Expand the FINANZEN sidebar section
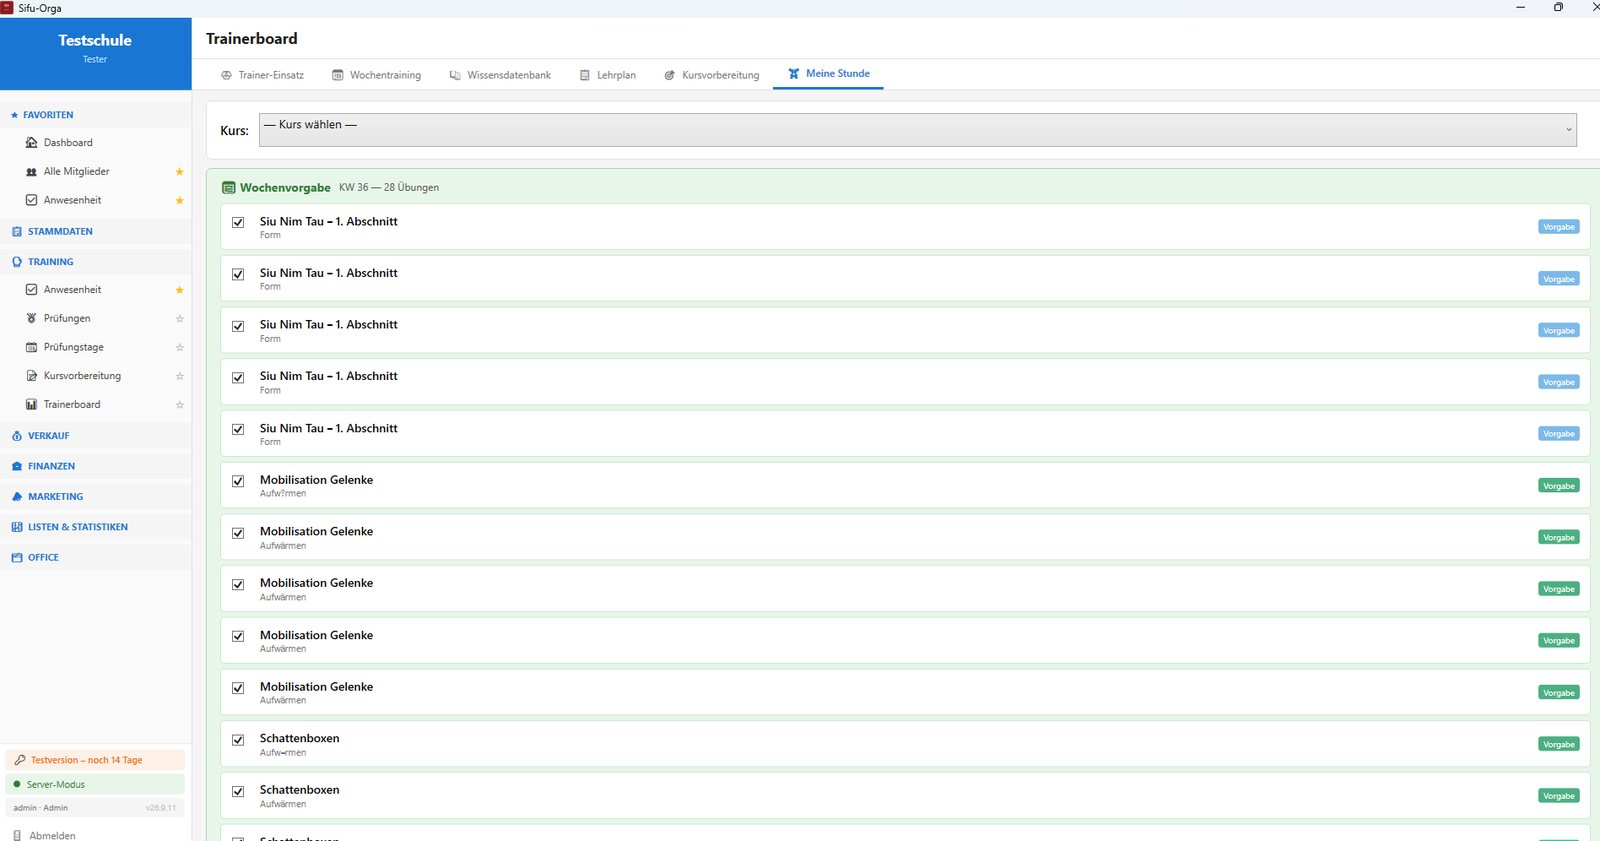This screenshot has height=841, width=1600. click(x=96, y=466)
